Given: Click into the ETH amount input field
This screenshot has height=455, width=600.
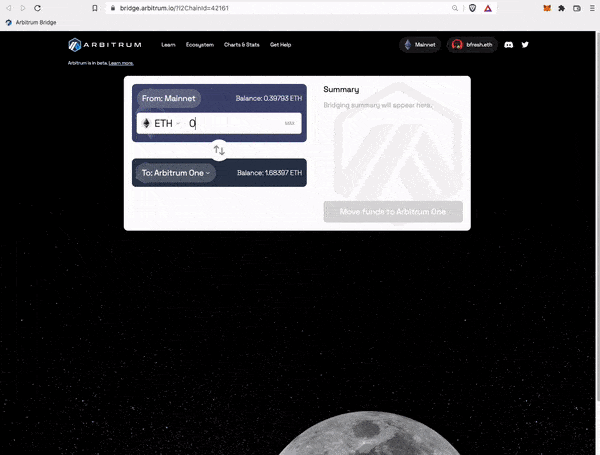Looking at the screenshot, I should (234, 123).
